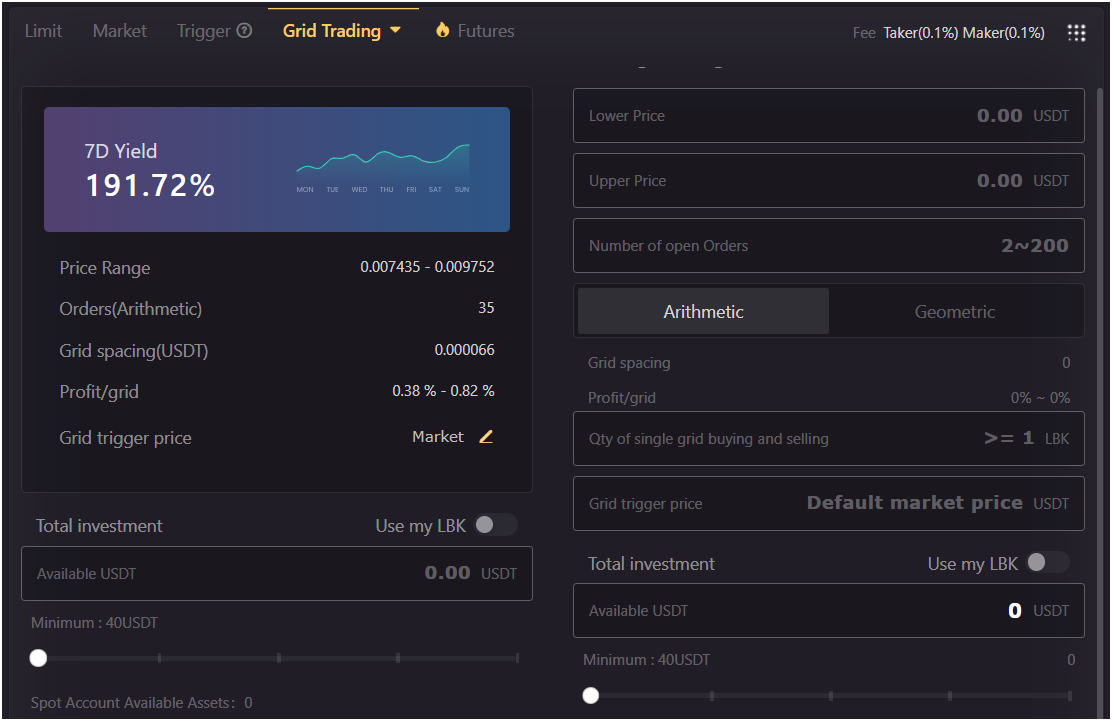Click the Upper Price input field
This screenshot has height=721, width=1112.
[x=828, y=180]
